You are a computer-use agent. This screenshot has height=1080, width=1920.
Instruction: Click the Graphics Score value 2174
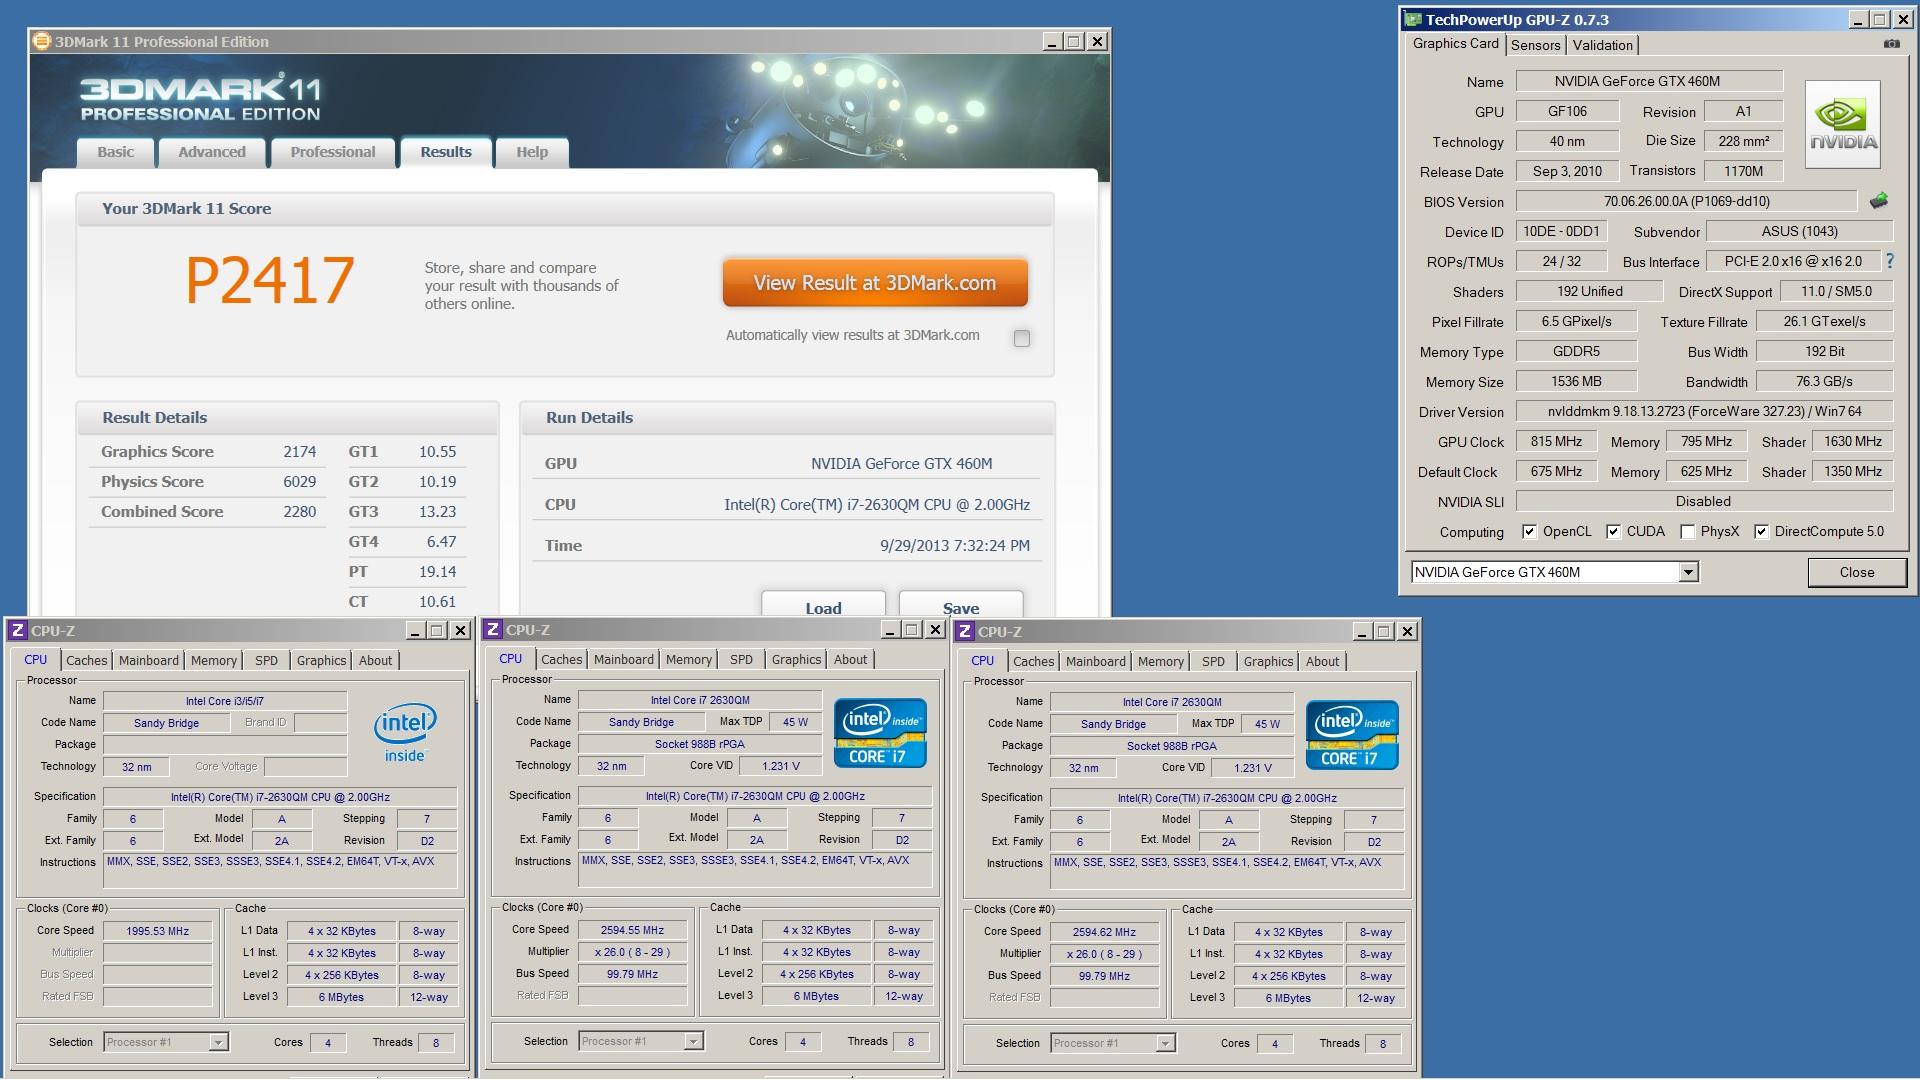(x=299, y=451)
